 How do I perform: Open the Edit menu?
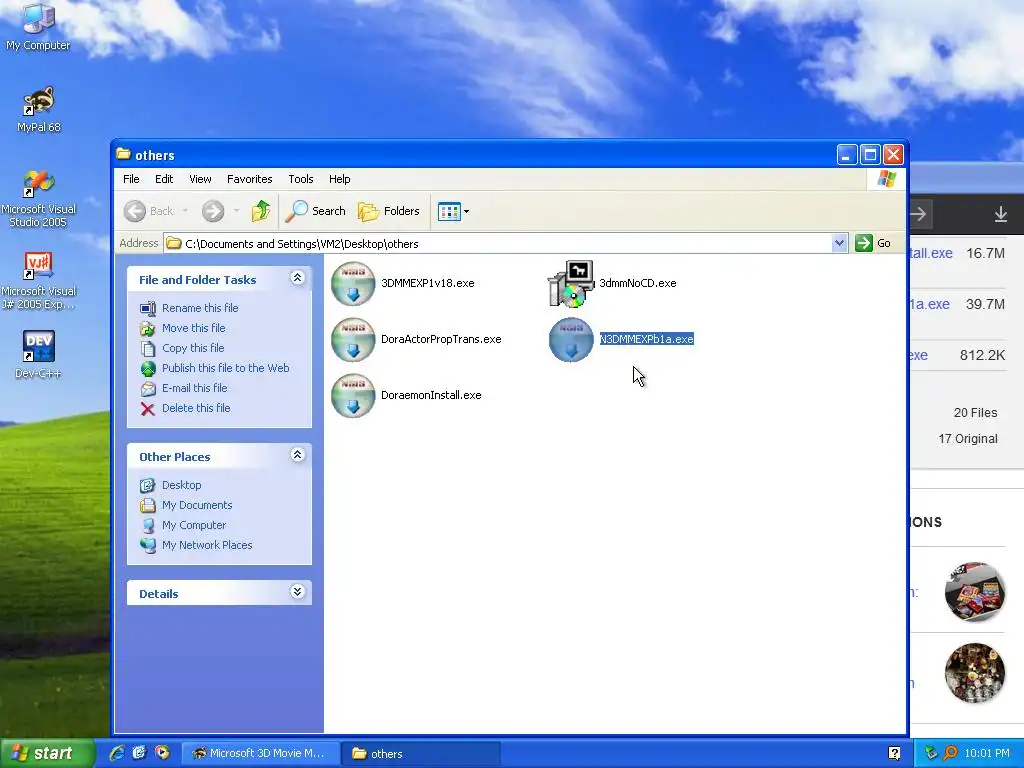click(x=164, y=179)
